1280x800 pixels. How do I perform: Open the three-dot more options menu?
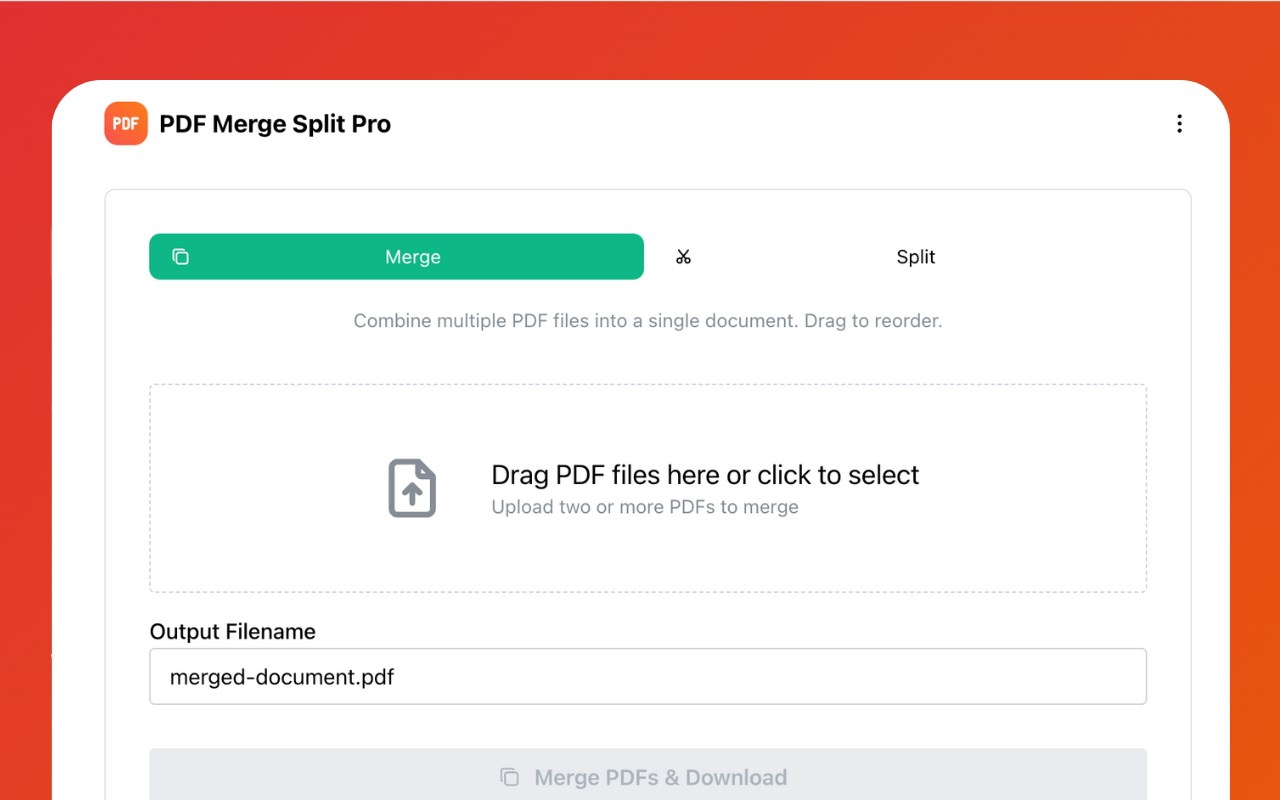(x=1179, y=124)
